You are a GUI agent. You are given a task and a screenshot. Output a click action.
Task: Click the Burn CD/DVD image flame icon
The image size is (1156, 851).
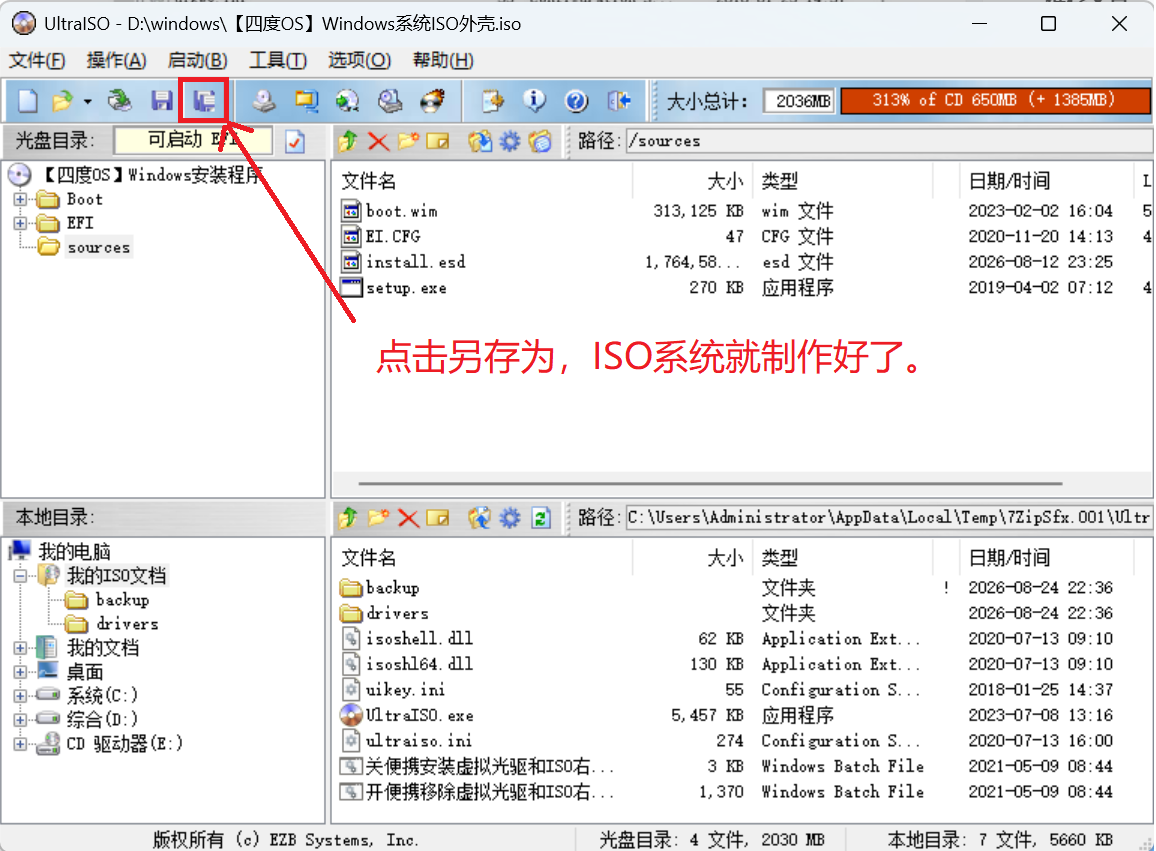pyautogui.click(x=433, y=100)
